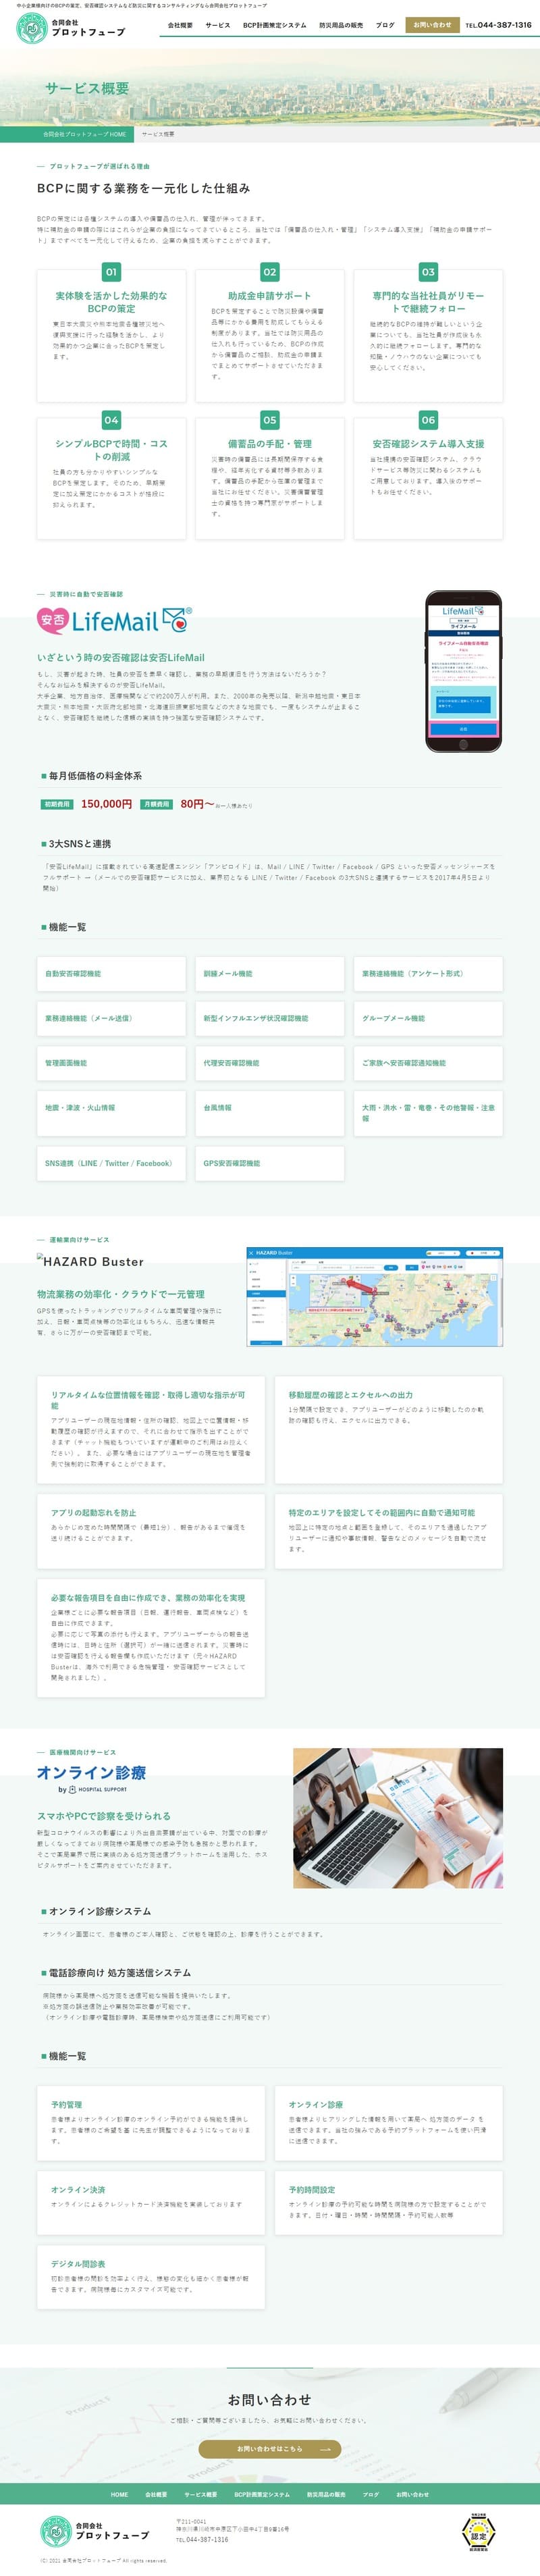Click the 03 number badge
This screenshot has height=2576, width=540.
tap(428, 272)
